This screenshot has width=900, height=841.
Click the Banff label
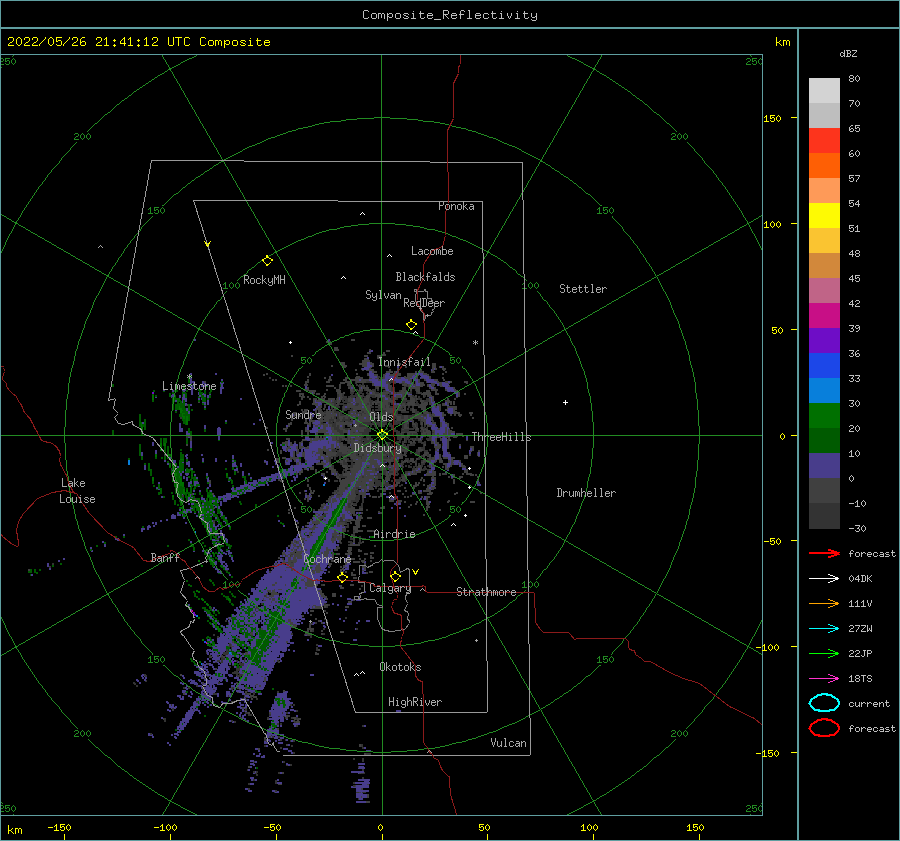[x=165, y=557]
